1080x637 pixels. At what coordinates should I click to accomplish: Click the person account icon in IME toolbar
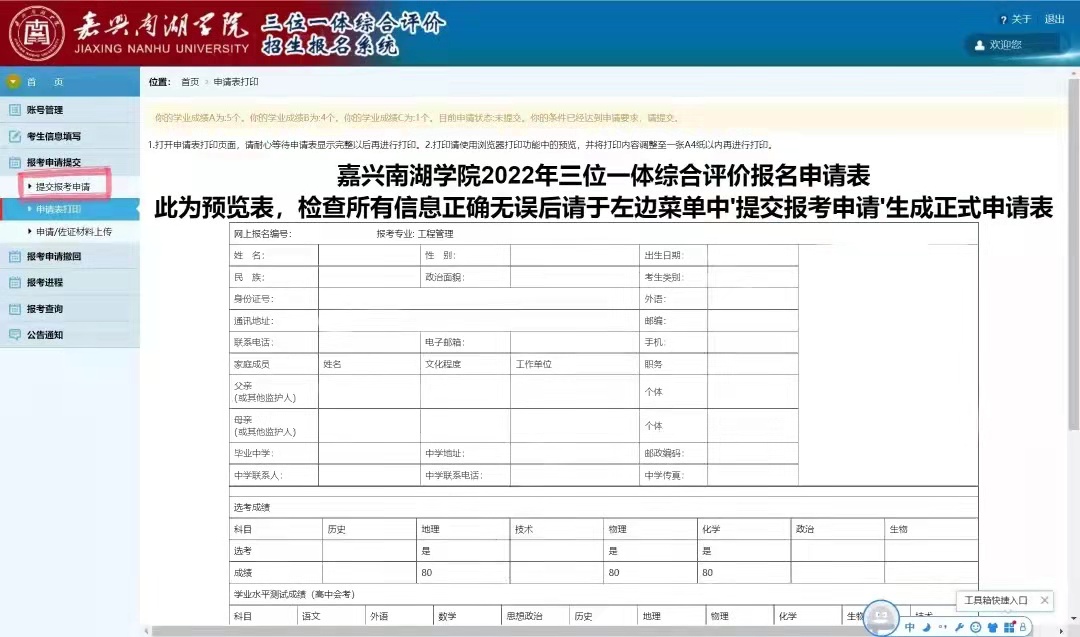click(x=1023, y=627)
